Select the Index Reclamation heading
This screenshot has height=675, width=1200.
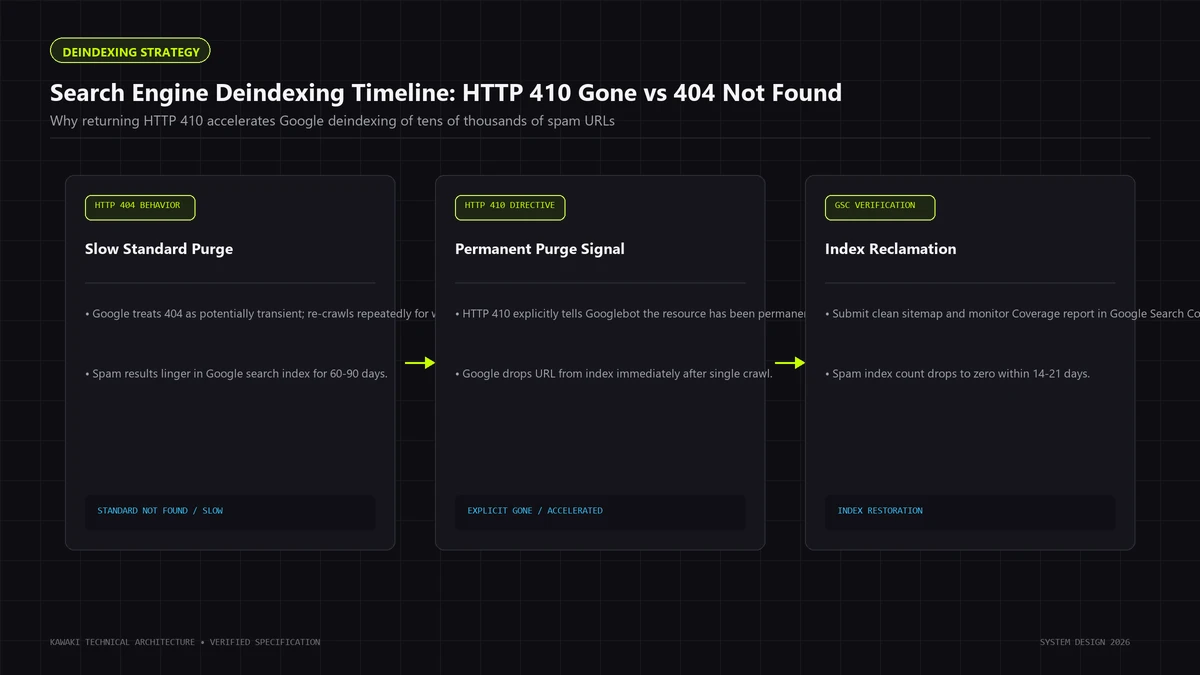pyautogui.click(x=891, y=249)
